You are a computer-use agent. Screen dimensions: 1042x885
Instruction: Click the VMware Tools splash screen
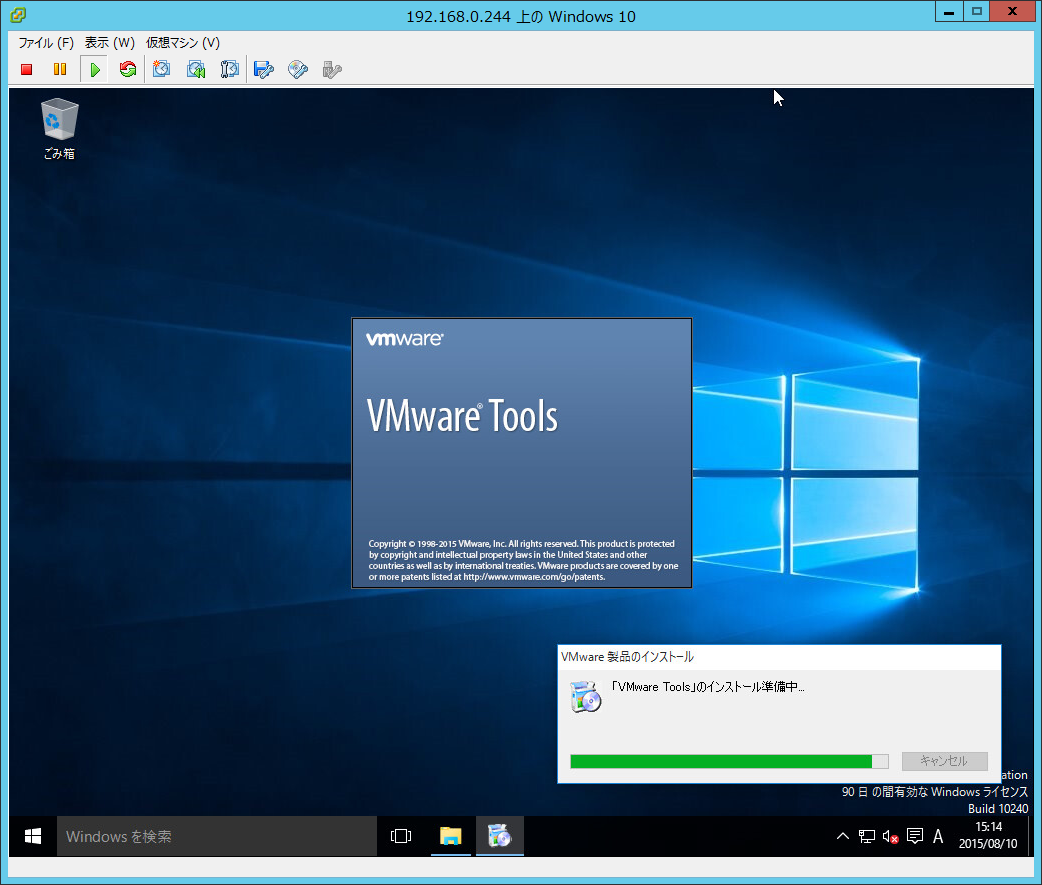(x=522, y=453)
